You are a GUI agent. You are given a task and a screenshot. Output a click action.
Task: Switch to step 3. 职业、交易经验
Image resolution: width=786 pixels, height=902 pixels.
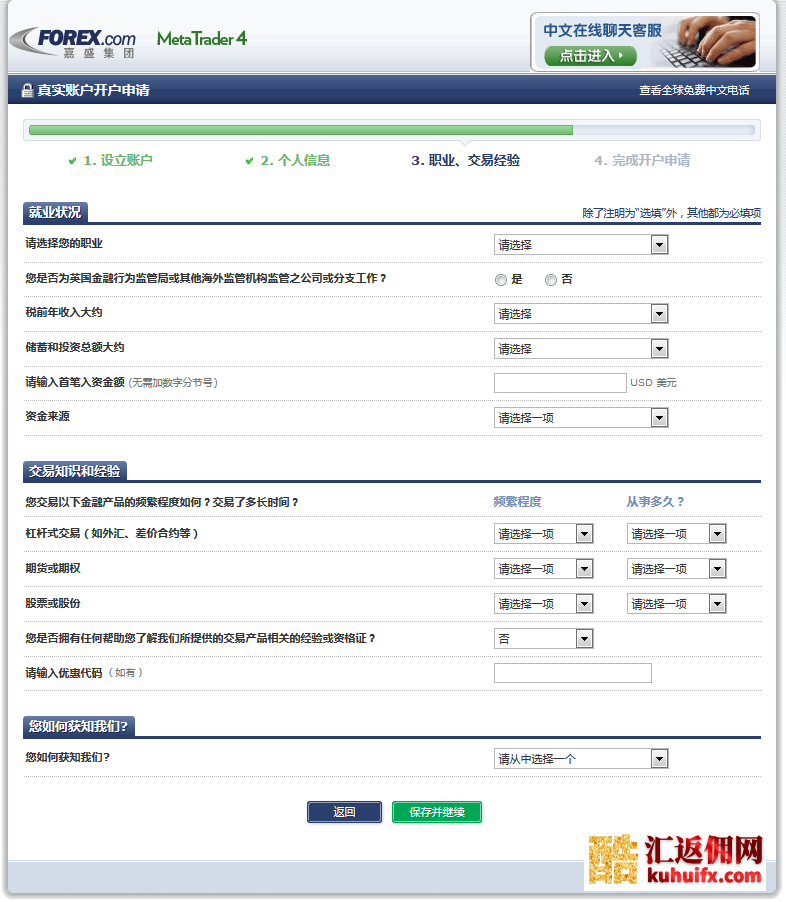465,160
